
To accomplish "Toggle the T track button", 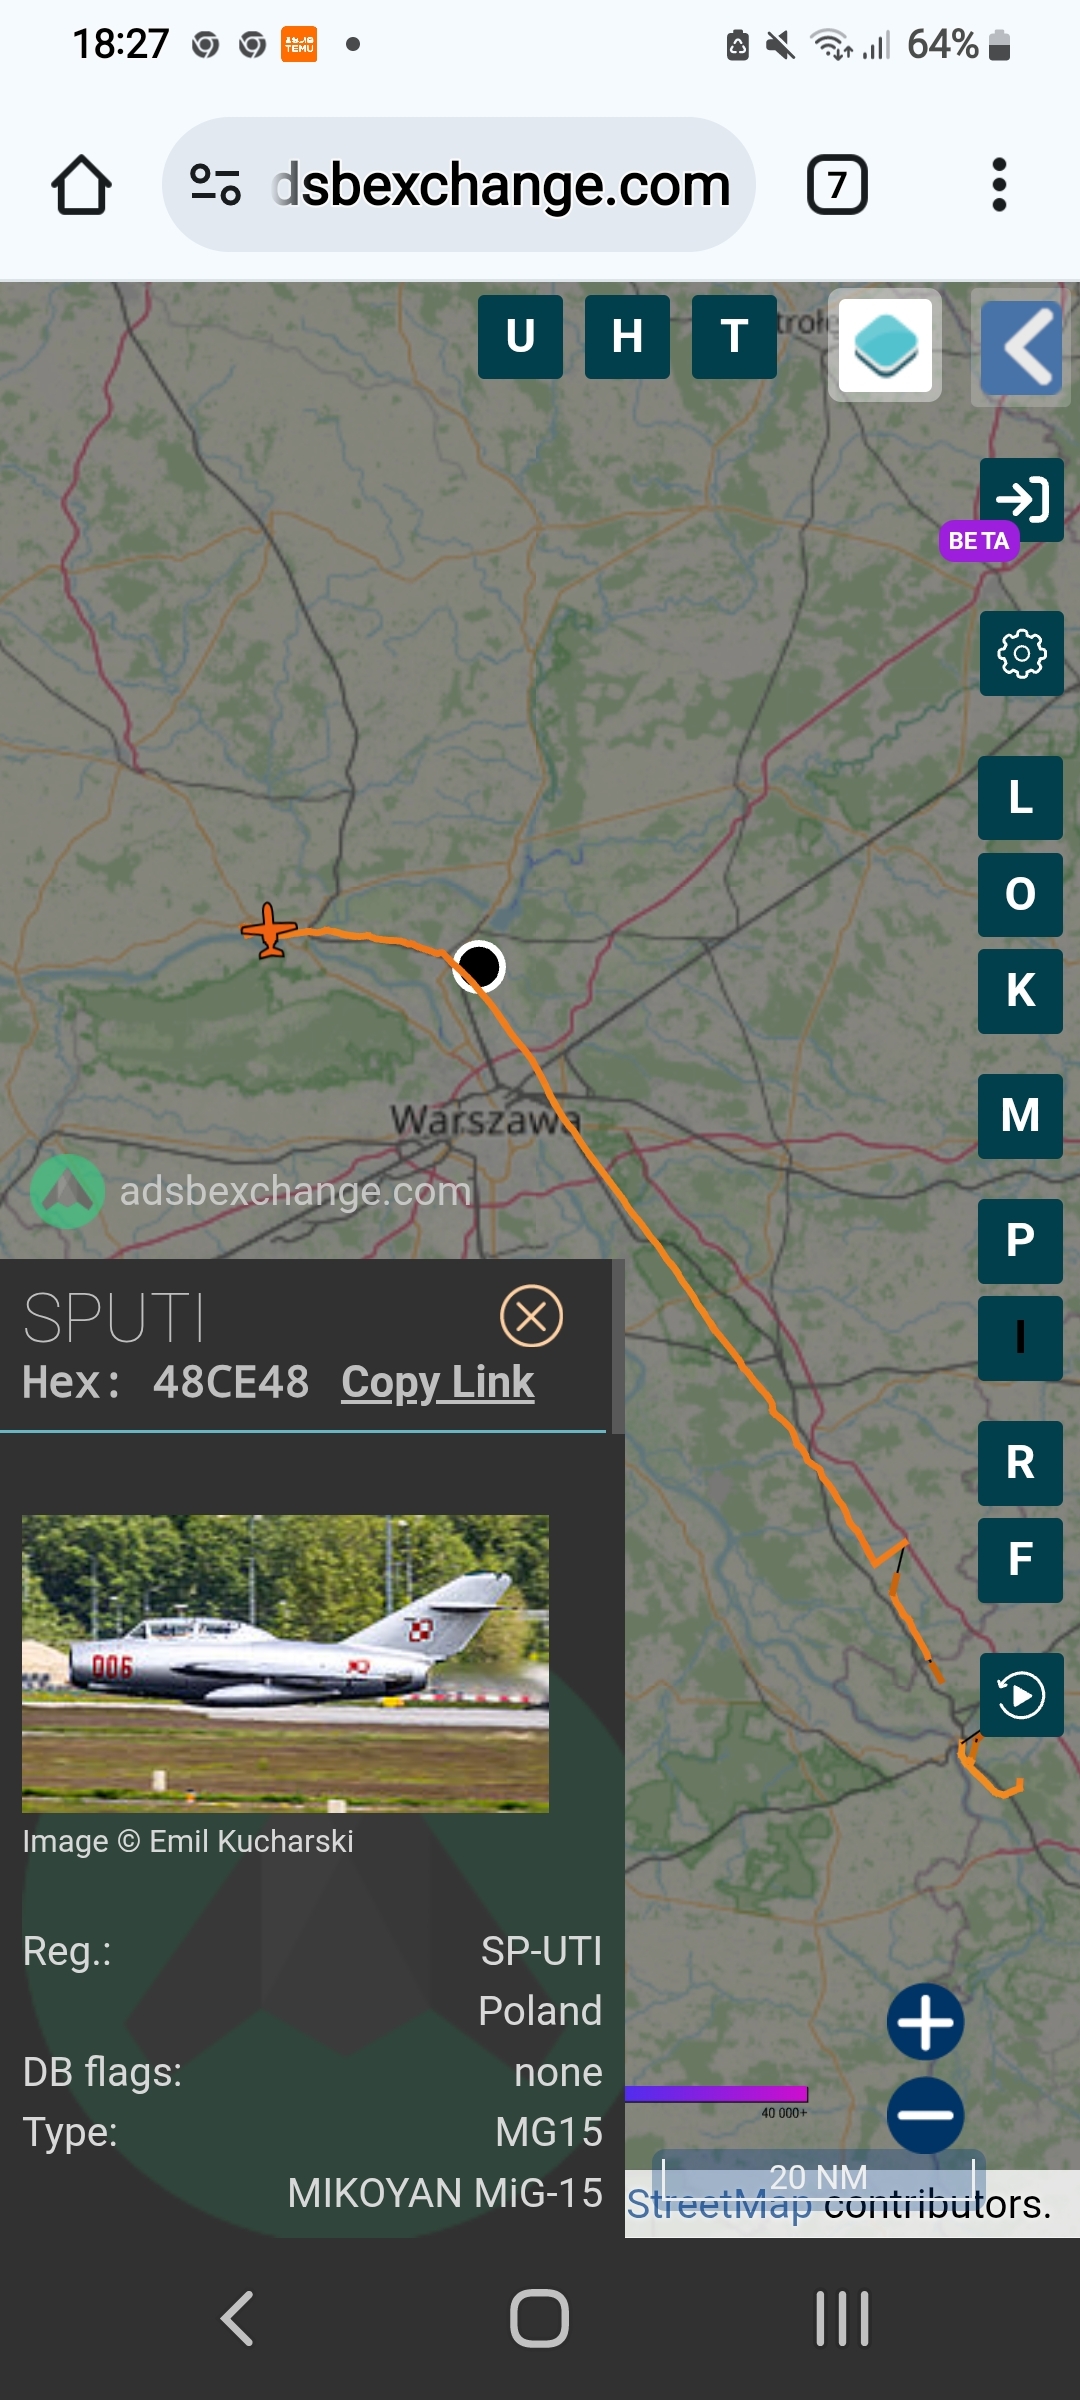I will coord(734,337).
